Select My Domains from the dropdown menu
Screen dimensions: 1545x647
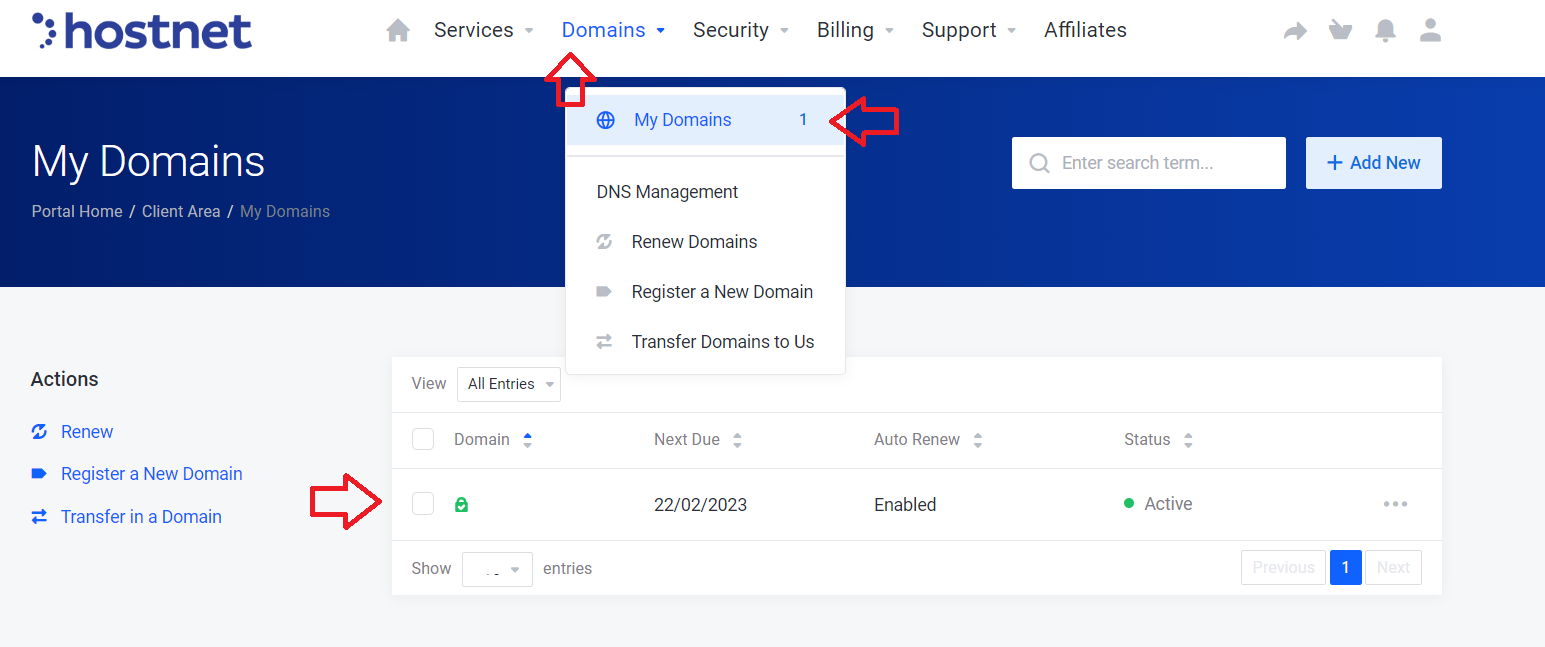pyautogui.click(x=683, y=120)
